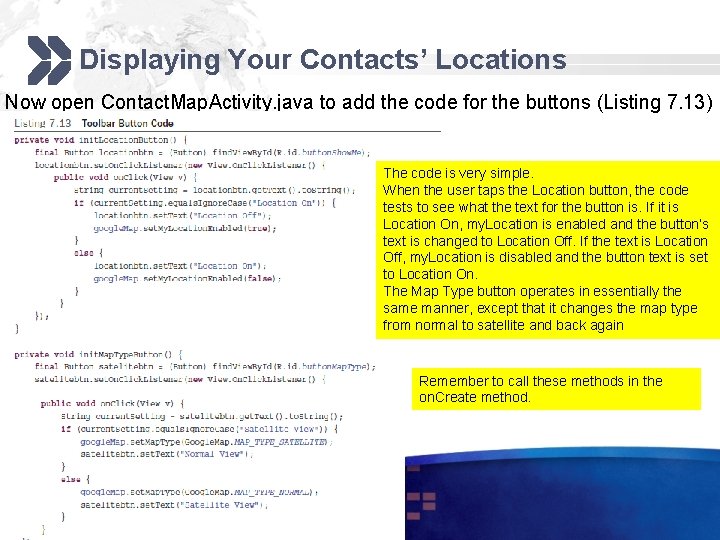
Task: Click the double chevron arrow icon beside the title
Action: pos(50,60)
